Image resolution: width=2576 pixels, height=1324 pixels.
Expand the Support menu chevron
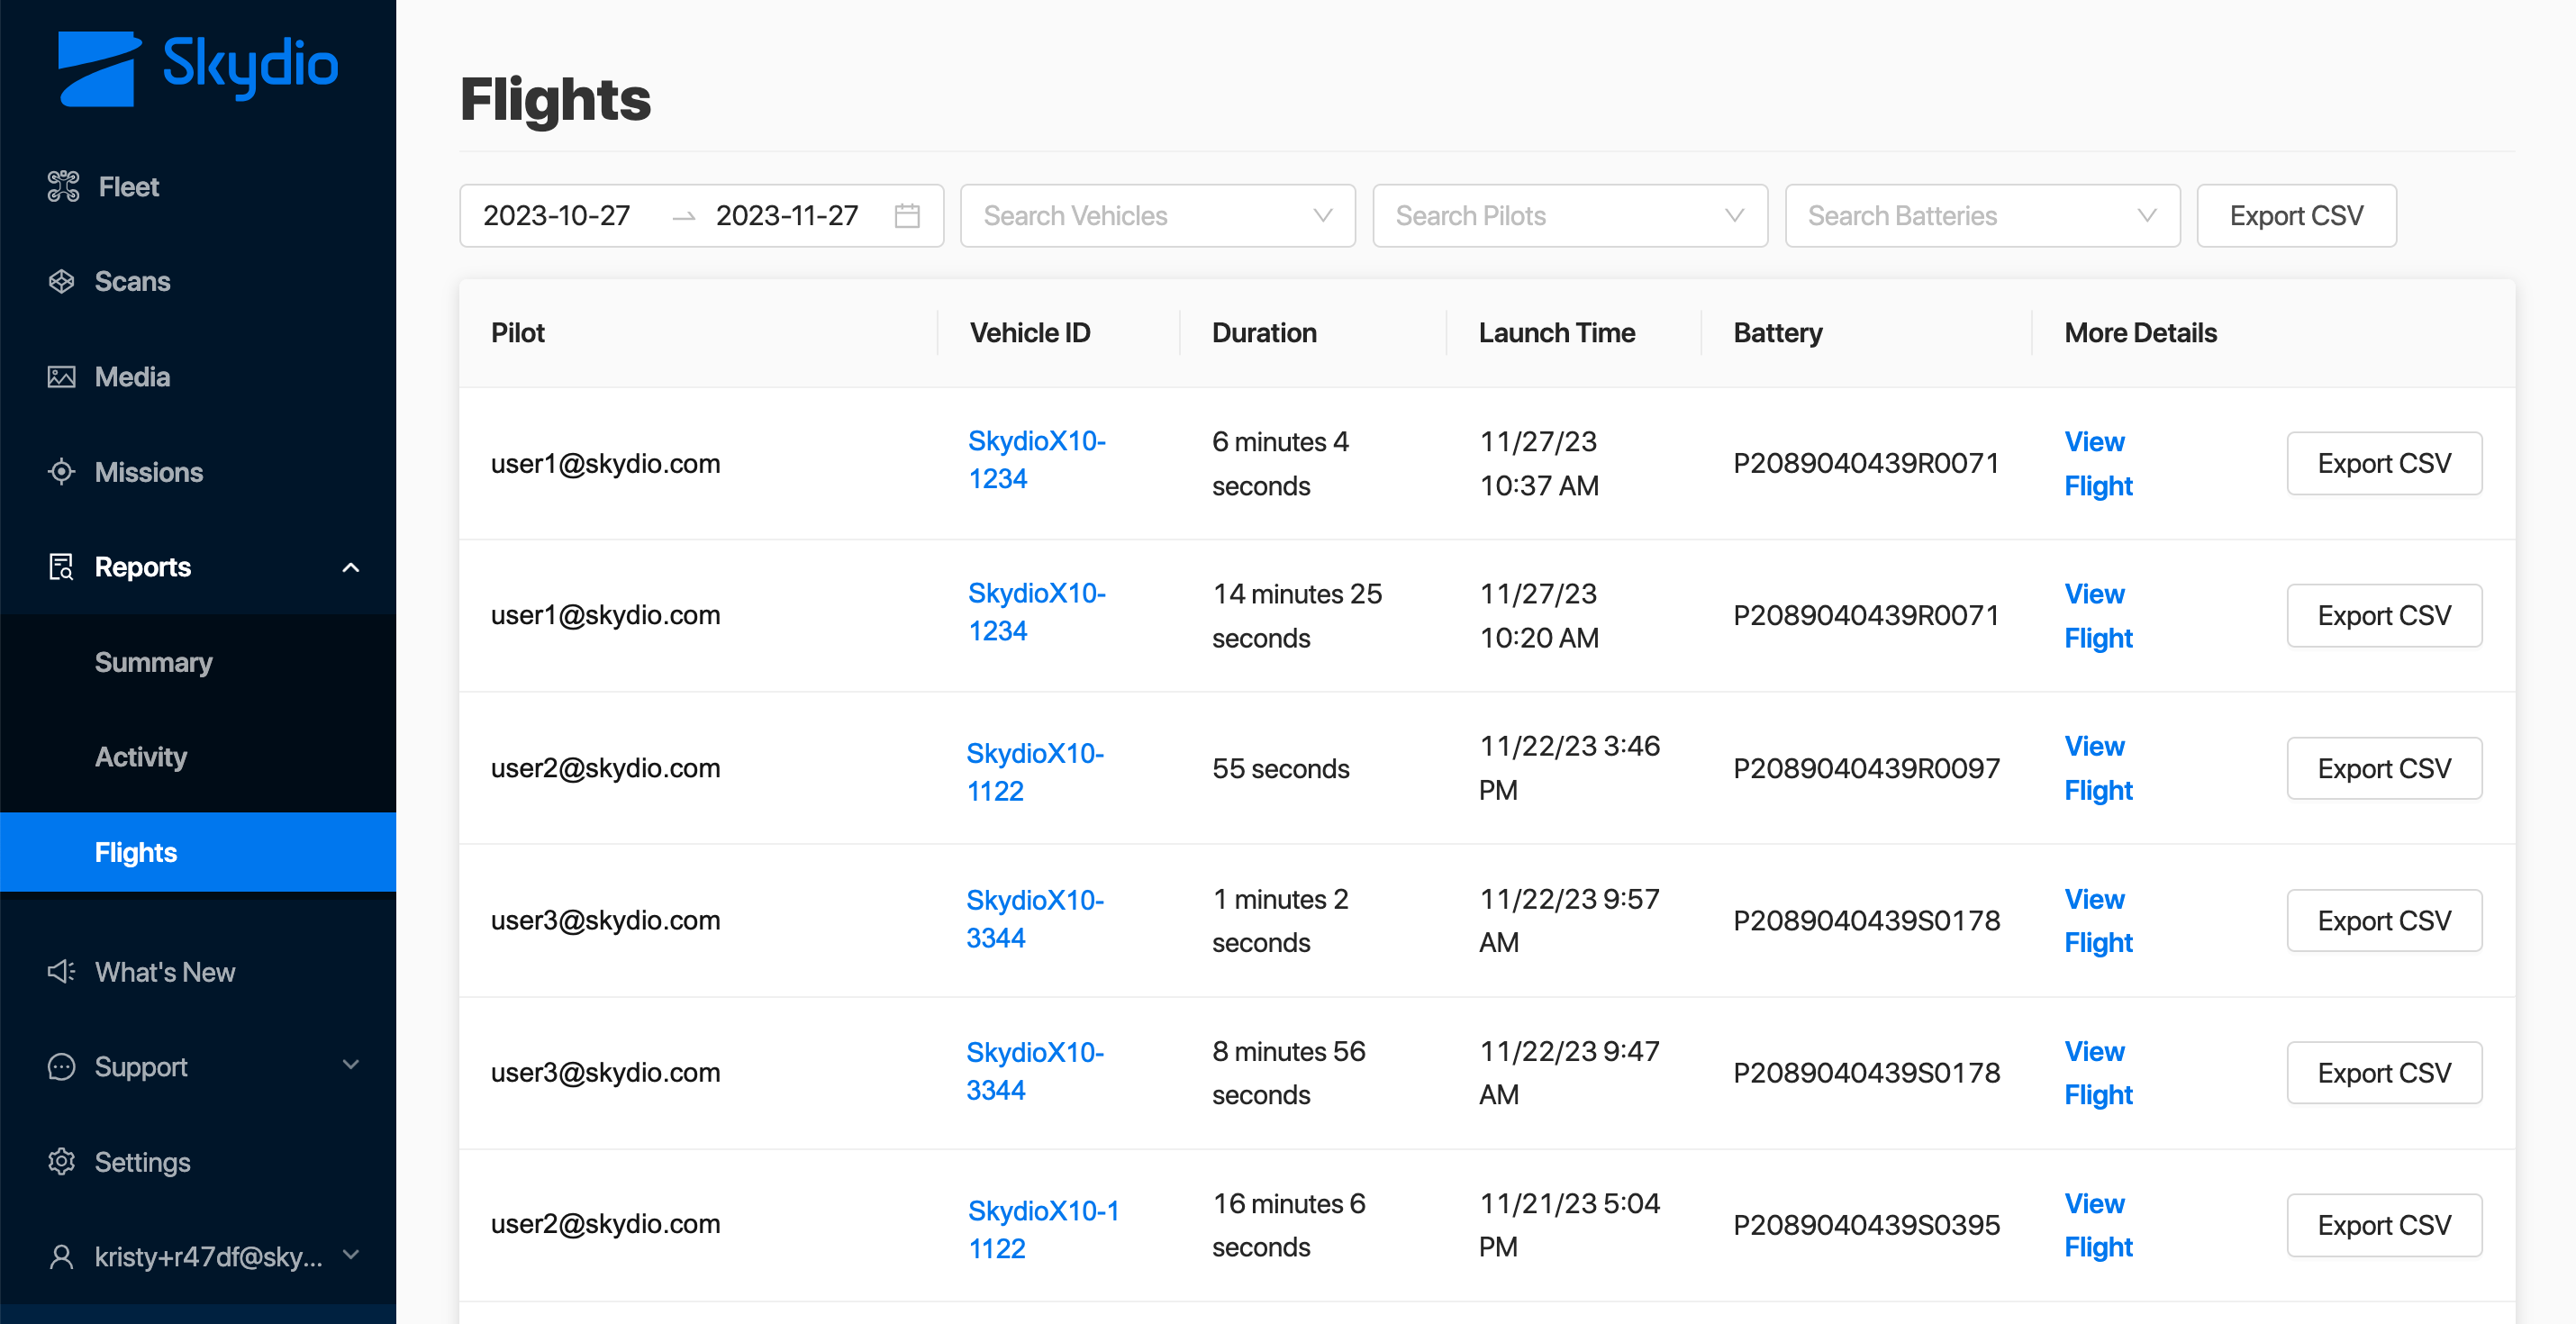350,1065
